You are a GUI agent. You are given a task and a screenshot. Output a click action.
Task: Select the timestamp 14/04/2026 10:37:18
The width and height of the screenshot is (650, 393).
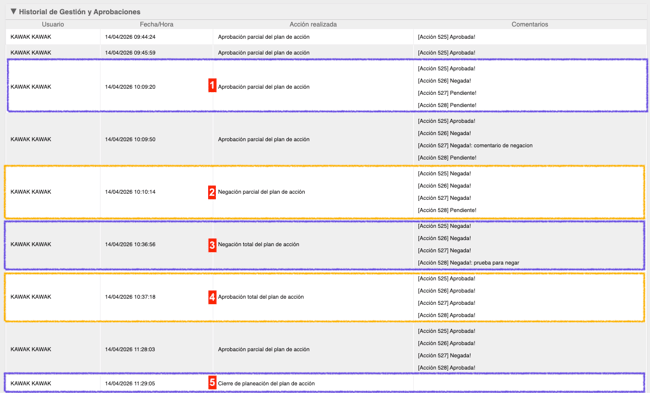coord(130,297)
